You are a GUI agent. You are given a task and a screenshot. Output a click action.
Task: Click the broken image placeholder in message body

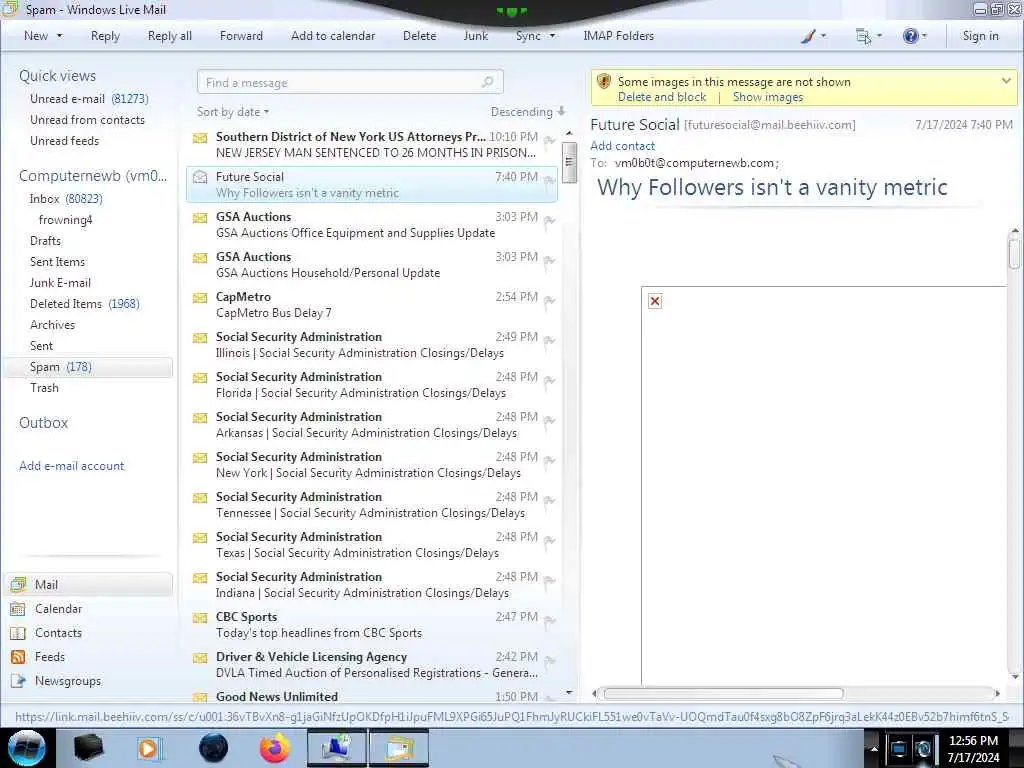(x=655, y=301)
